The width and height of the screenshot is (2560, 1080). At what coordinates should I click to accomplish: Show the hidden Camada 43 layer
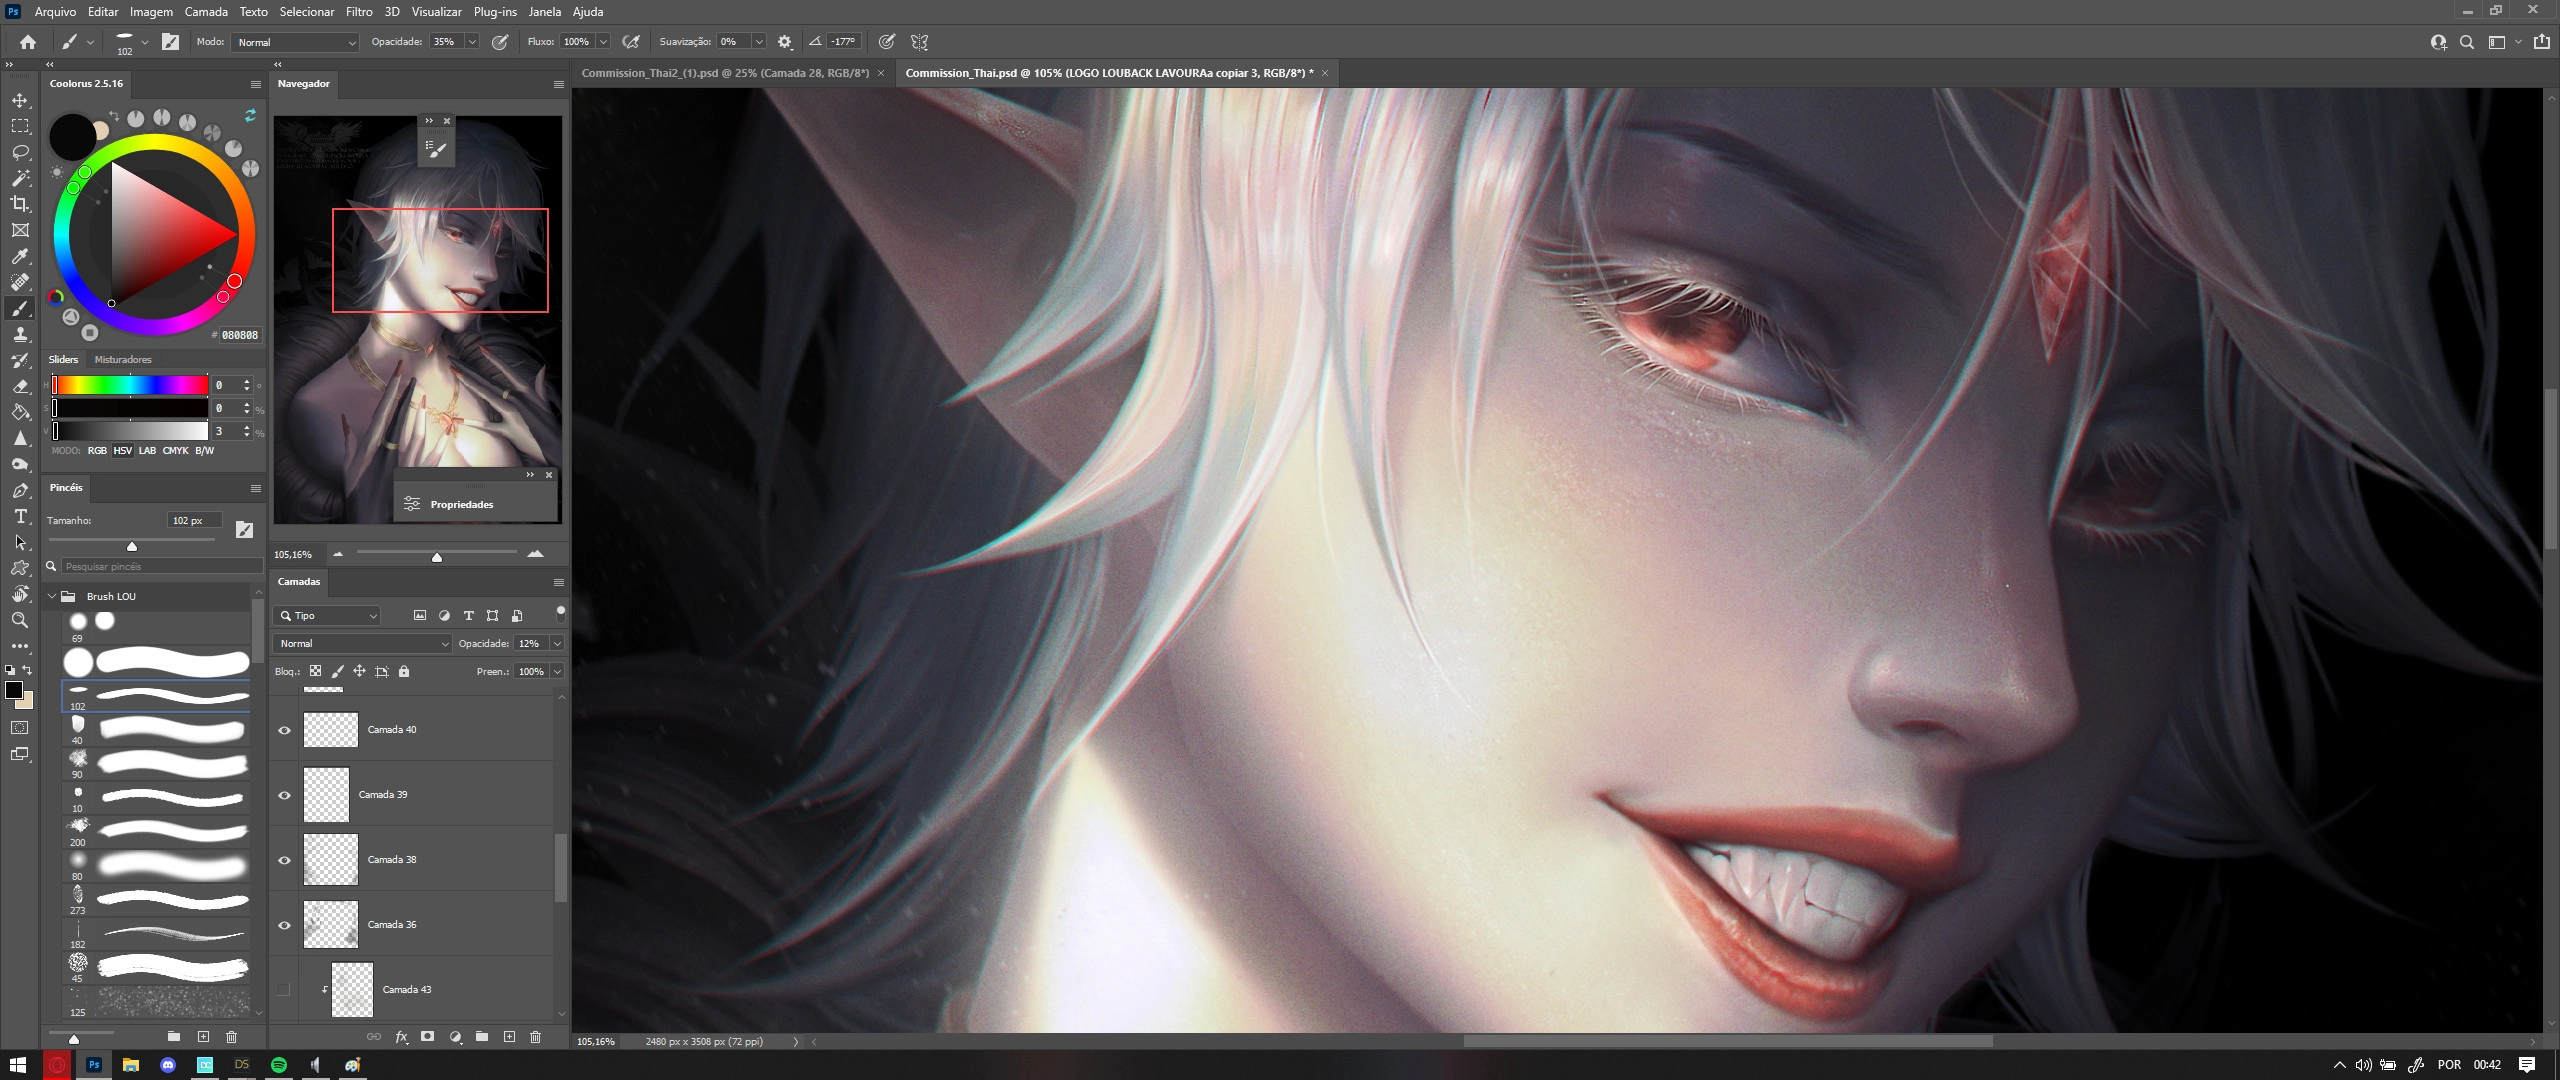tap(284, 990)
